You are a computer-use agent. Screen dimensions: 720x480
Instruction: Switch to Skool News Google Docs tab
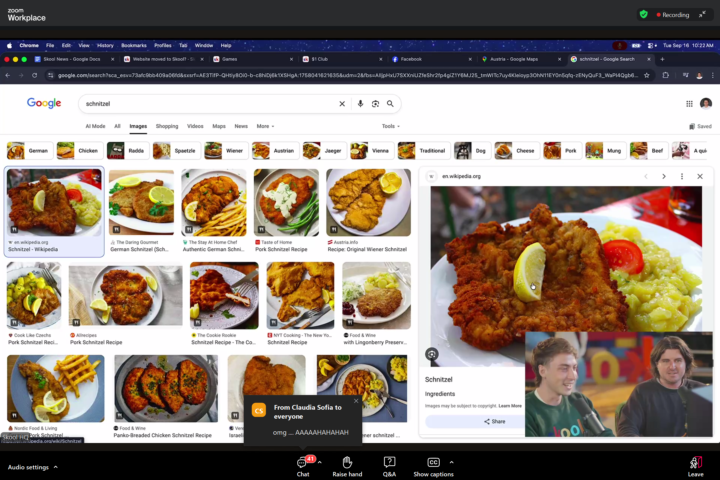(72, 59)
